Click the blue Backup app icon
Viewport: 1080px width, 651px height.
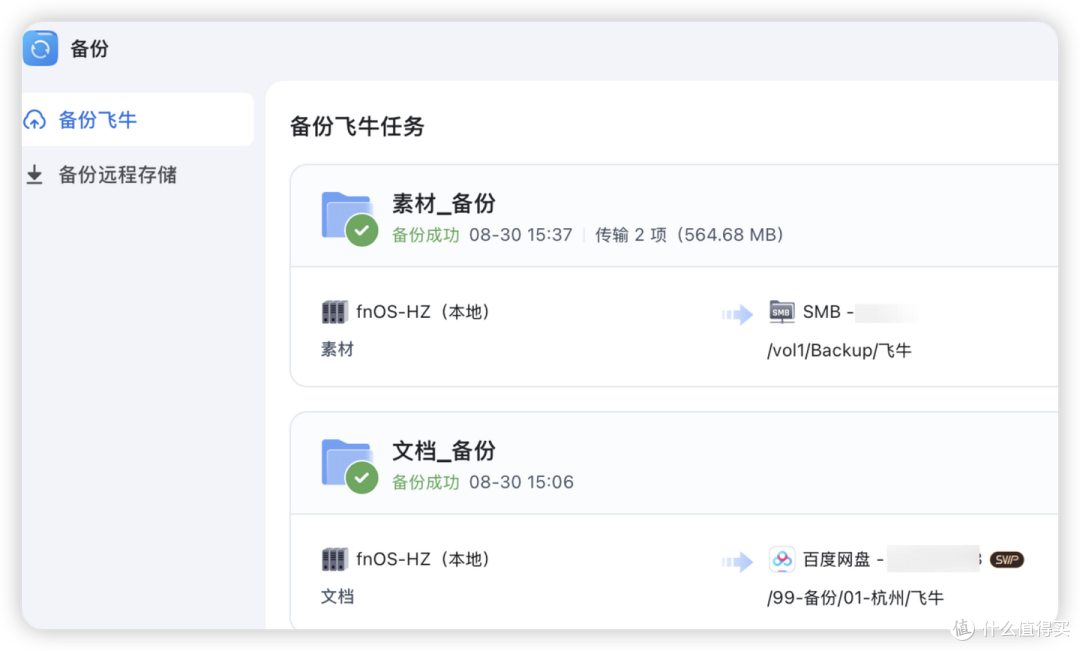(40, 48)
